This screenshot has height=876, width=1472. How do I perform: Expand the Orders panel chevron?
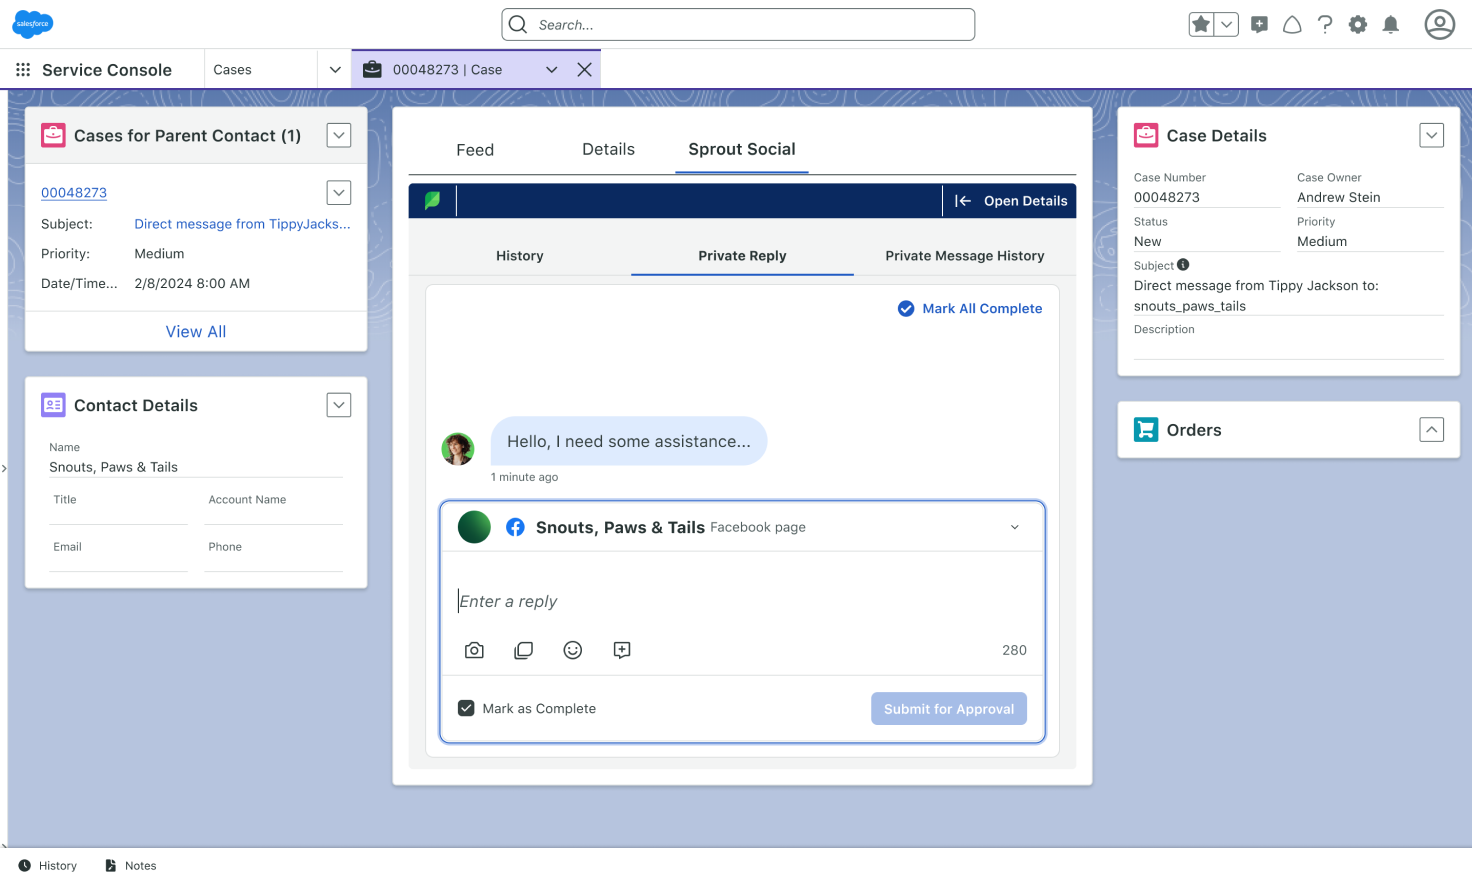click(x=1432, y=430)
